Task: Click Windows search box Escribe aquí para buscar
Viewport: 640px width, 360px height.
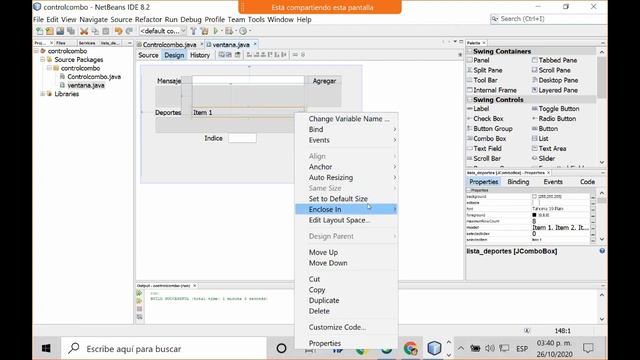Action: point(163,348)
